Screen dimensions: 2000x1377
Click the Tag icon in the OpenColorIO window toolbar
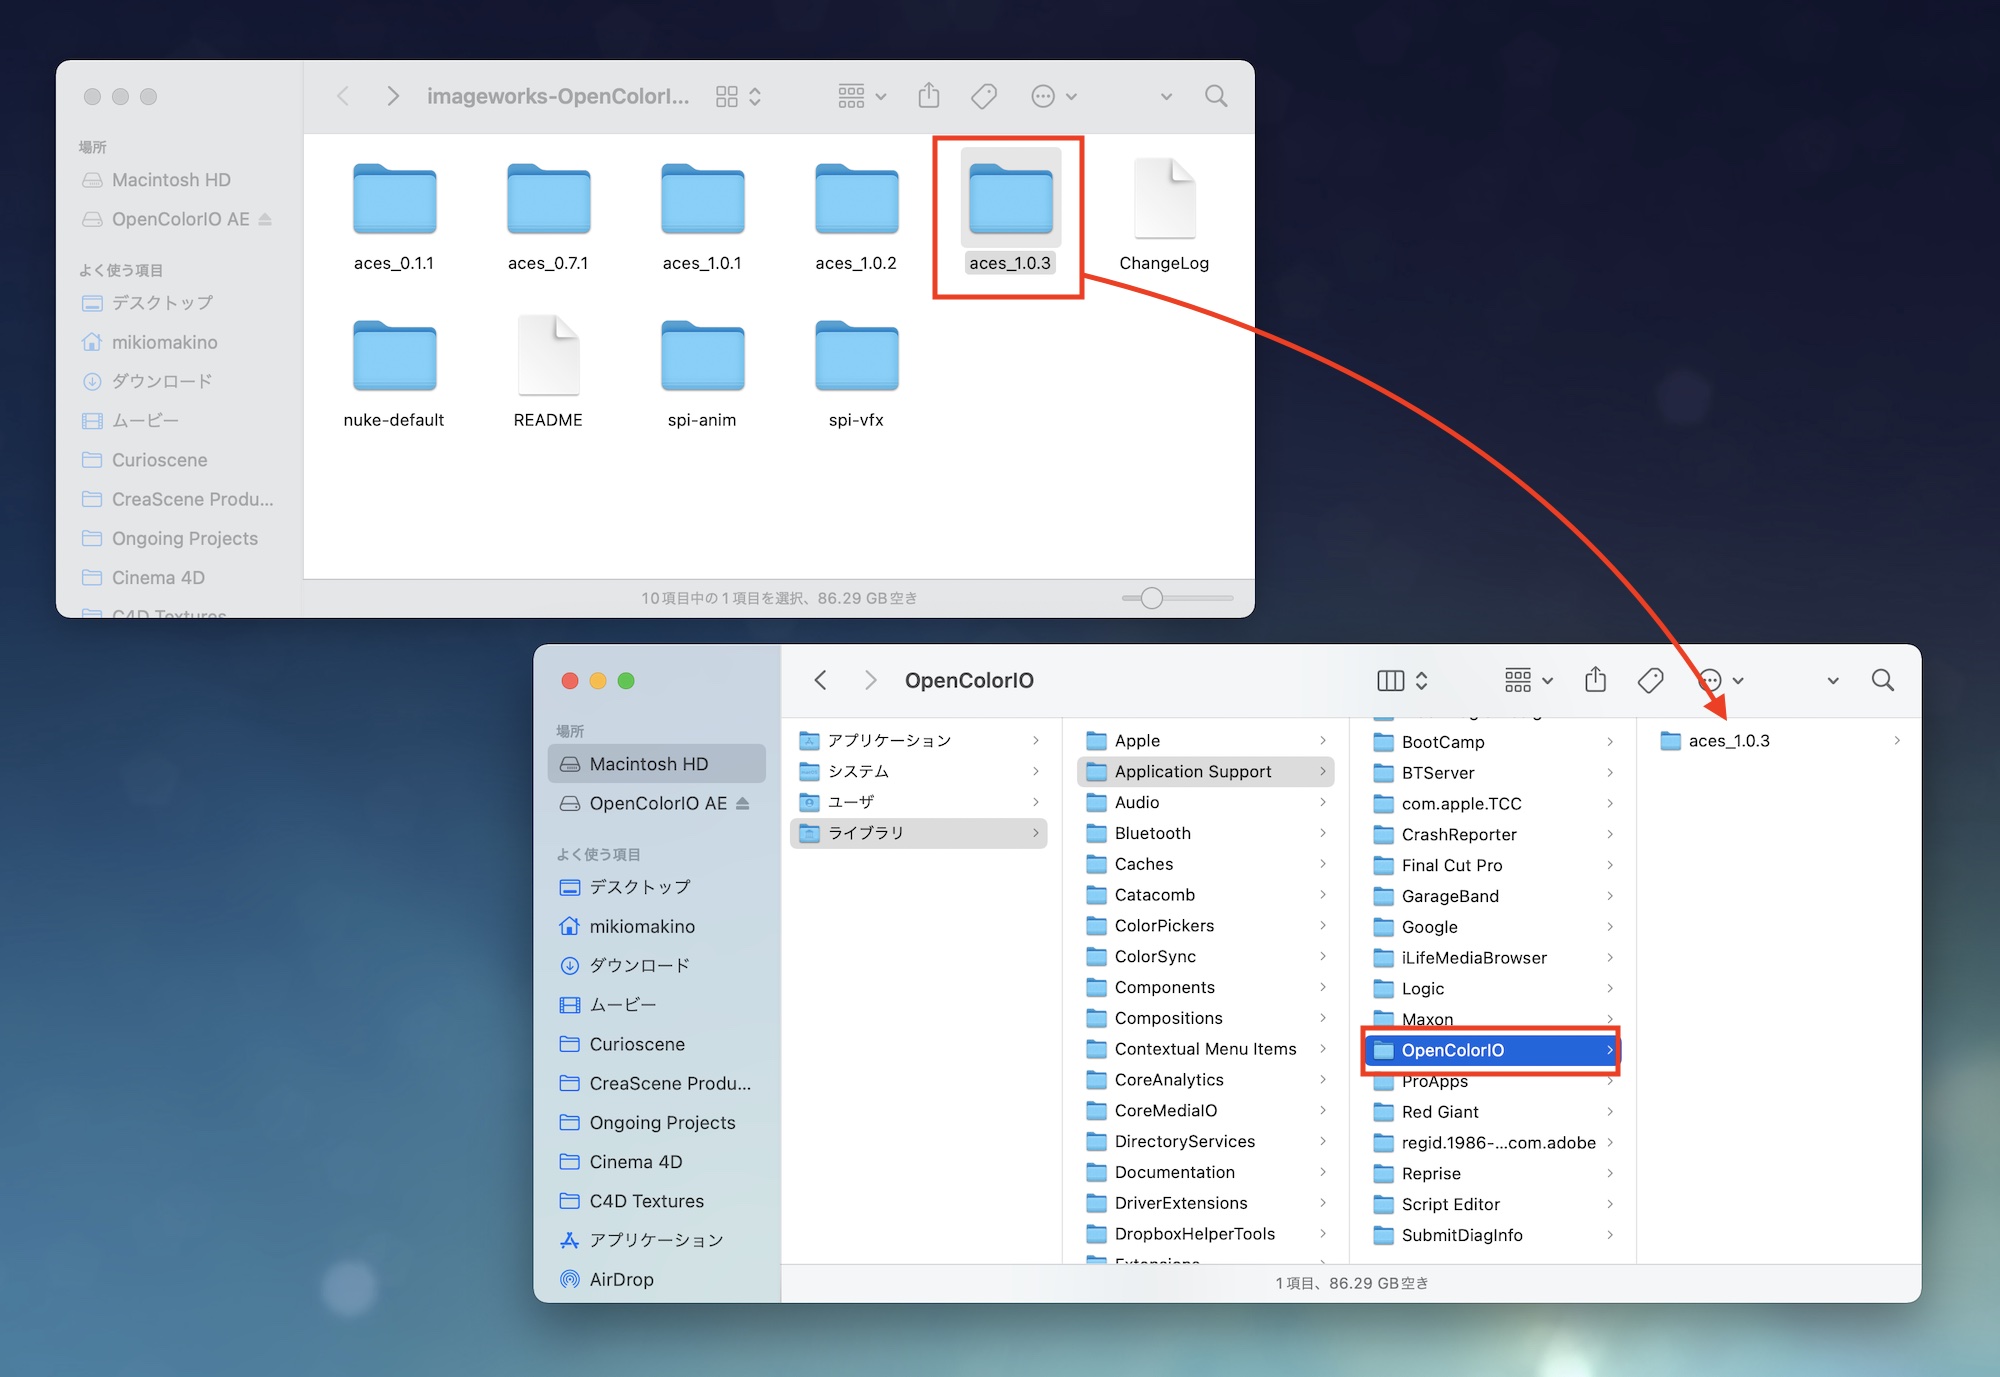1650,680
